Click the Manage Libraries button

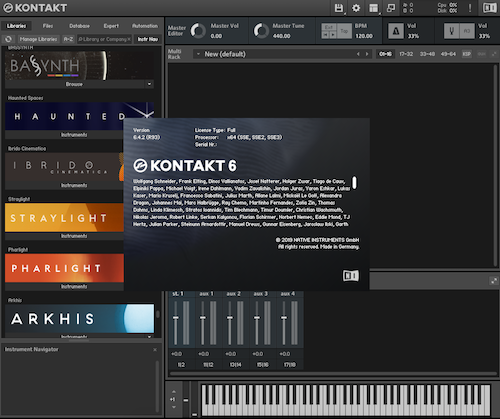tap(38, 39)
